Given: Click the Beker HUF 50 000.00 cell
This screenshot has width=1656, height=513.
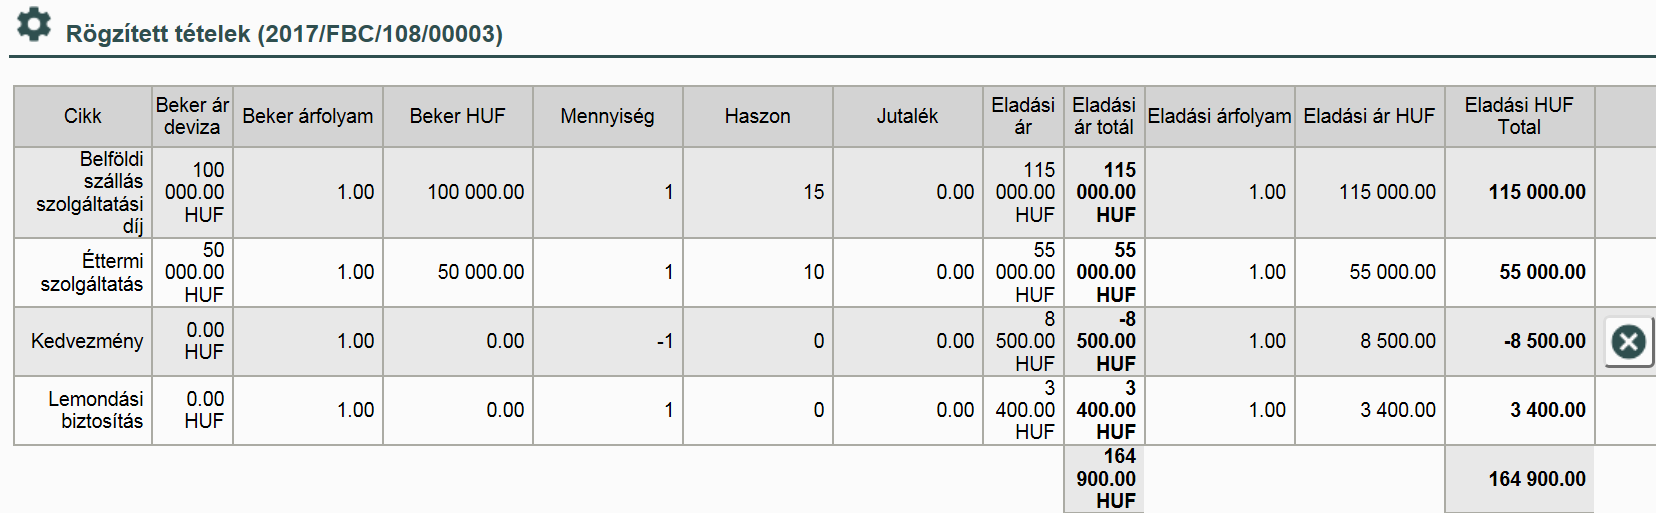Looking at the screenshot, I should 480,272.
